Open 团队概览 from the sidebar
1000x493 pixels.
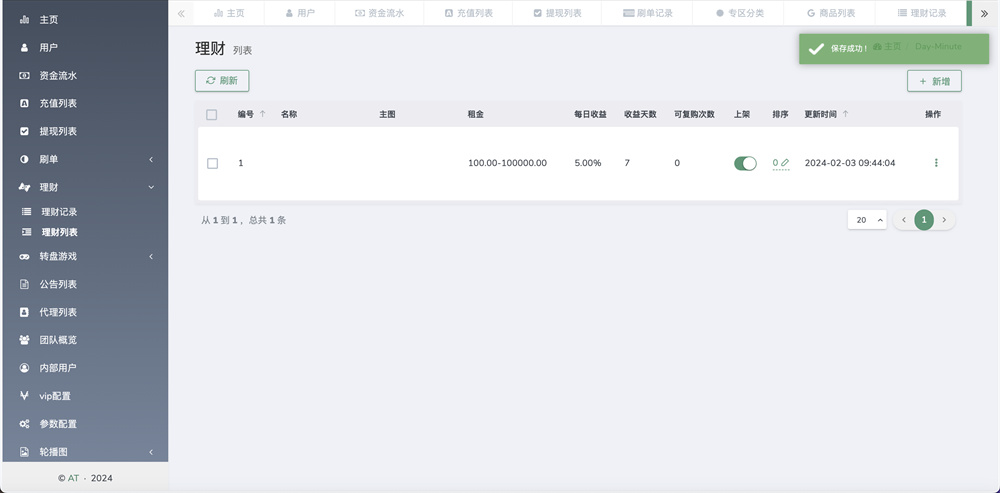(x=58, y=340)
